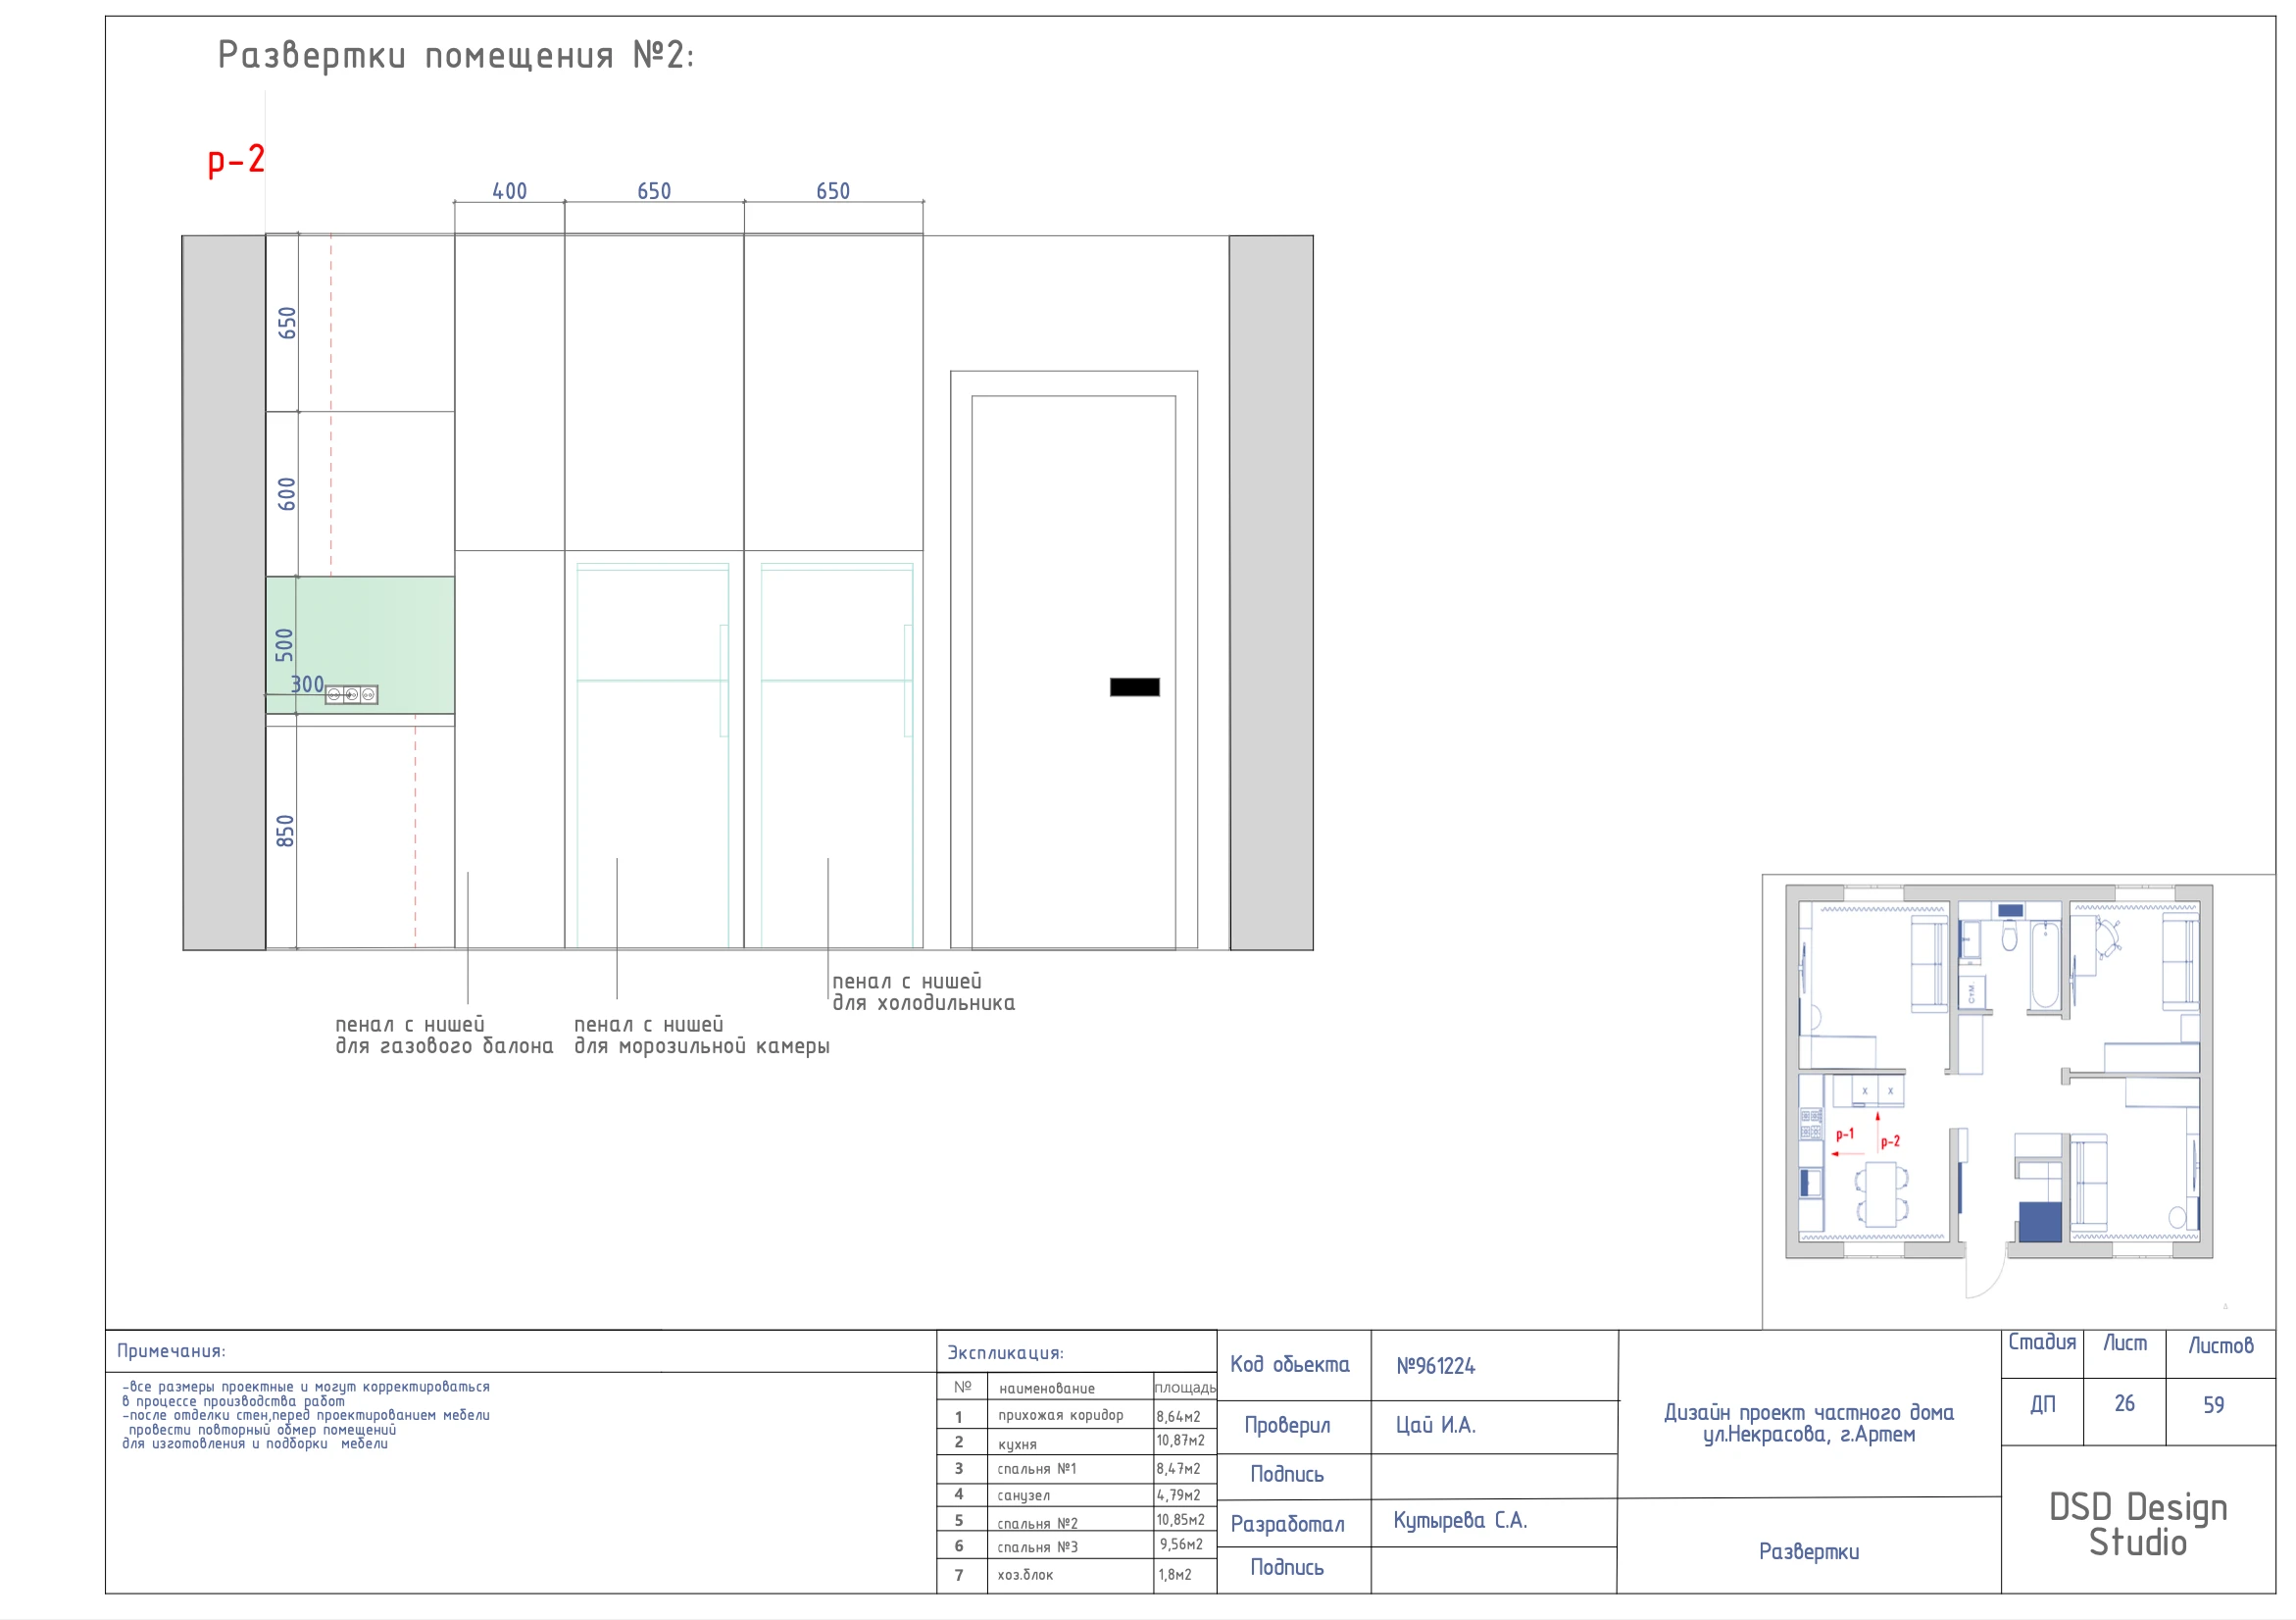
Task: Click the '№961224' object code cell
Action: (x=1435, y=1366)
